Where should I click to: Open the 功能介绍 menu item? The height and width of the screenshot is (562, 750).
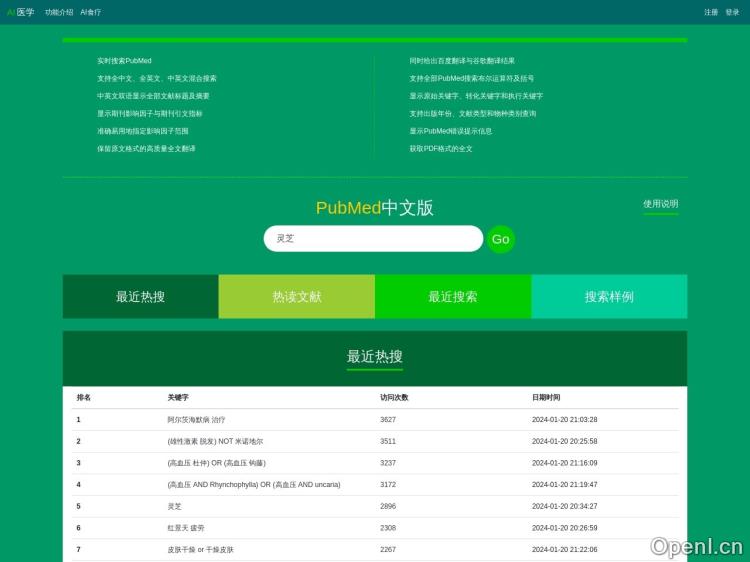[59, 12]
